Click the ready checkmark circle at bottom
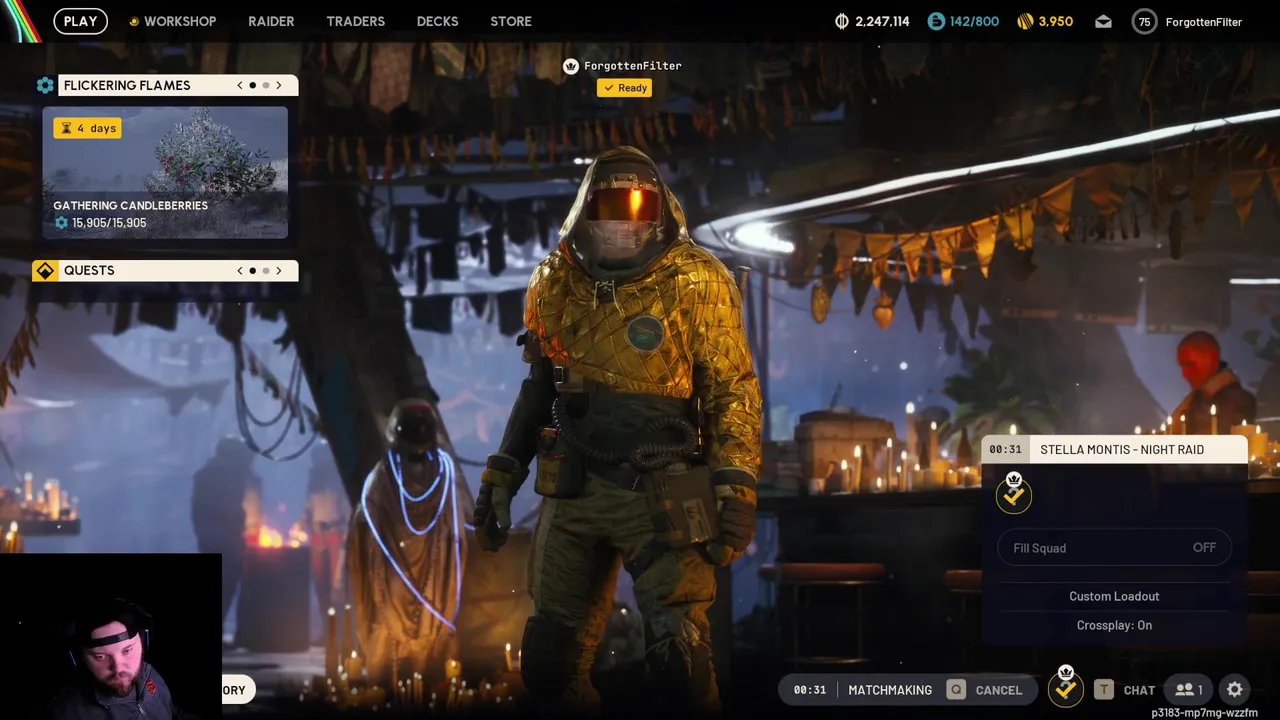Viewport: 1280px width, 720px height. [1066, 688]
